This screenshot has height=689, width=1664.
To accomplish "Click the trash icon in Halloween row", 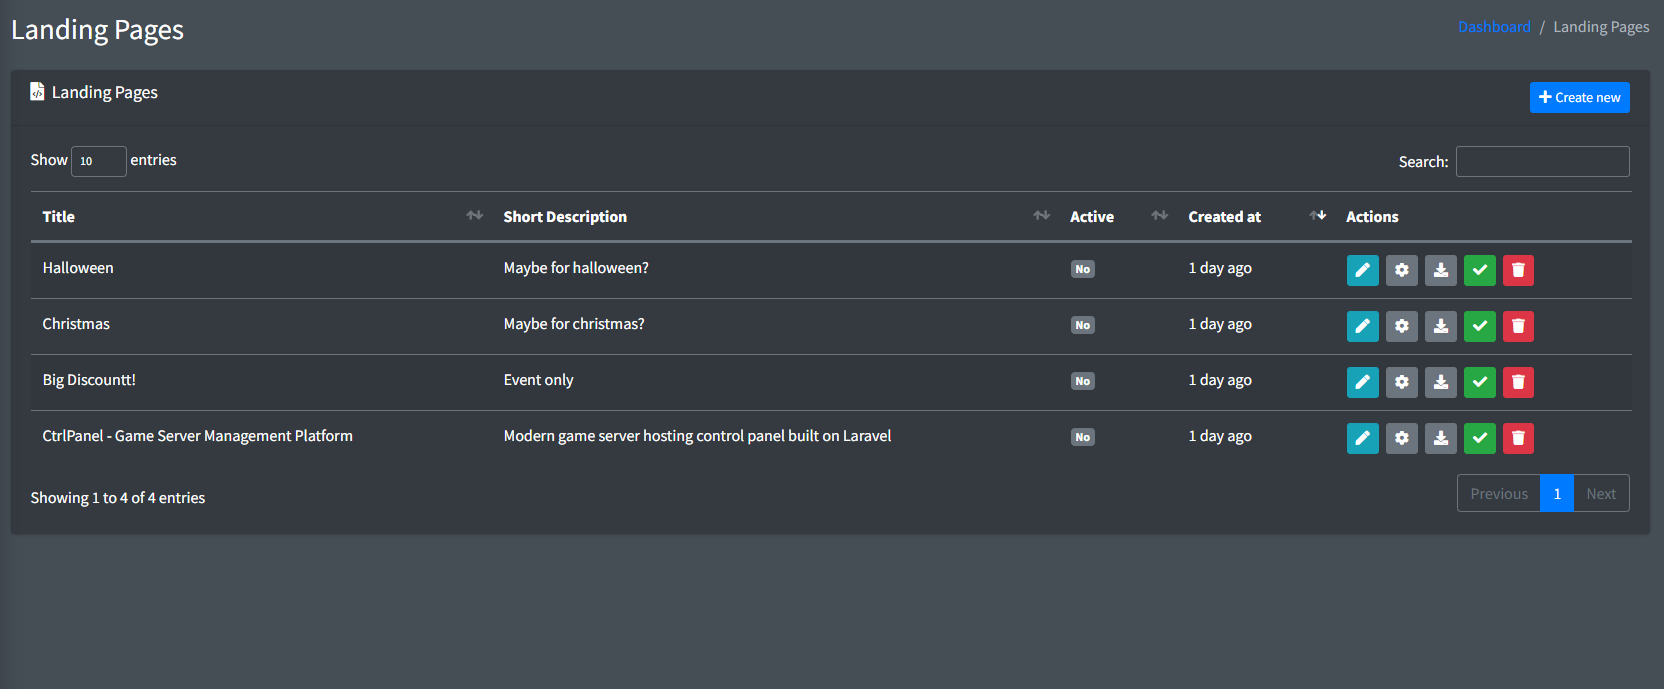I will [x=1517, y=270].
